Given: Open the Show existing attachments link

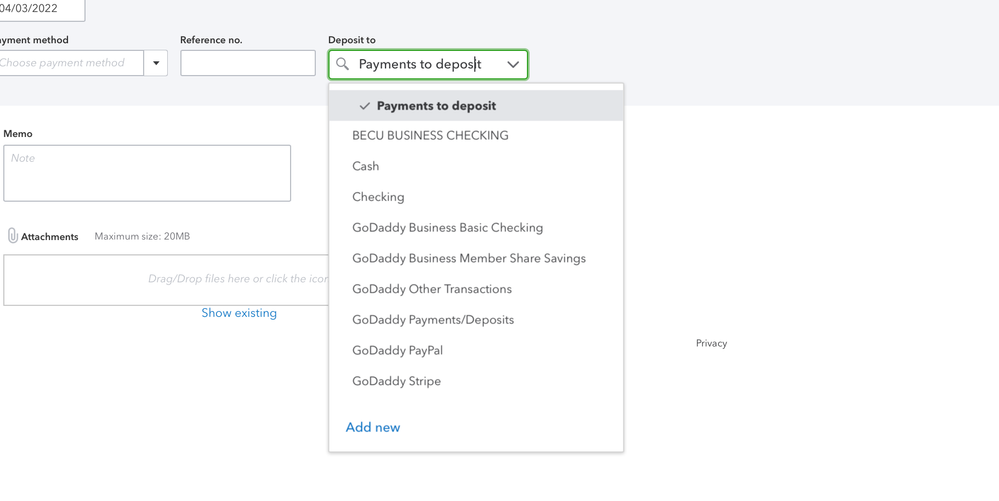Looking at the screenshot, I should point(239,313).
